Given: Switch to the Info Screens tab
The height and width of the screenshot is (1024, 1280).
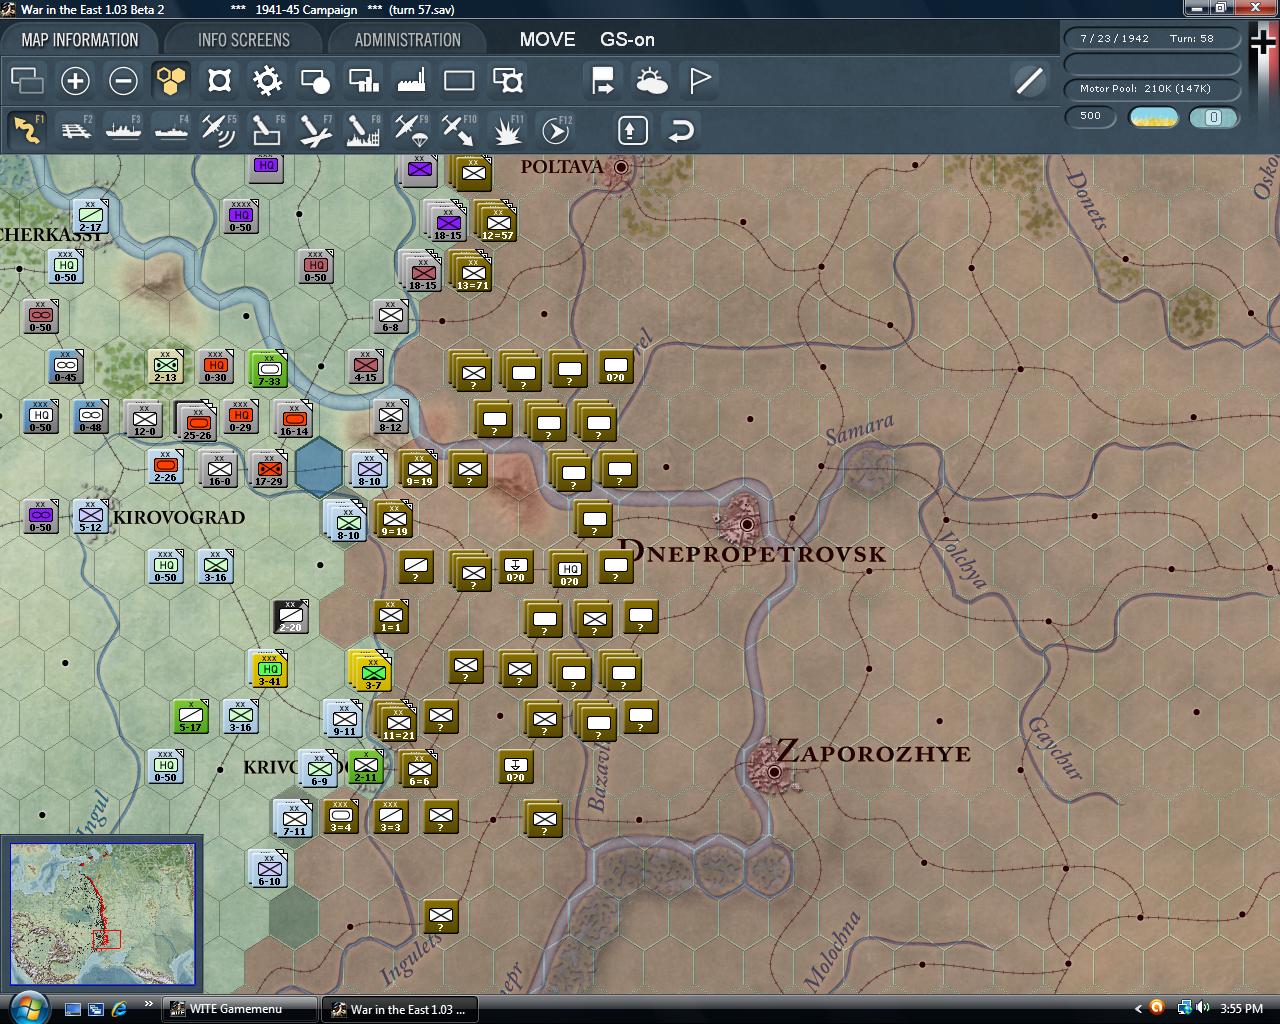Looking at the screenshot, I should pos(244,40).
